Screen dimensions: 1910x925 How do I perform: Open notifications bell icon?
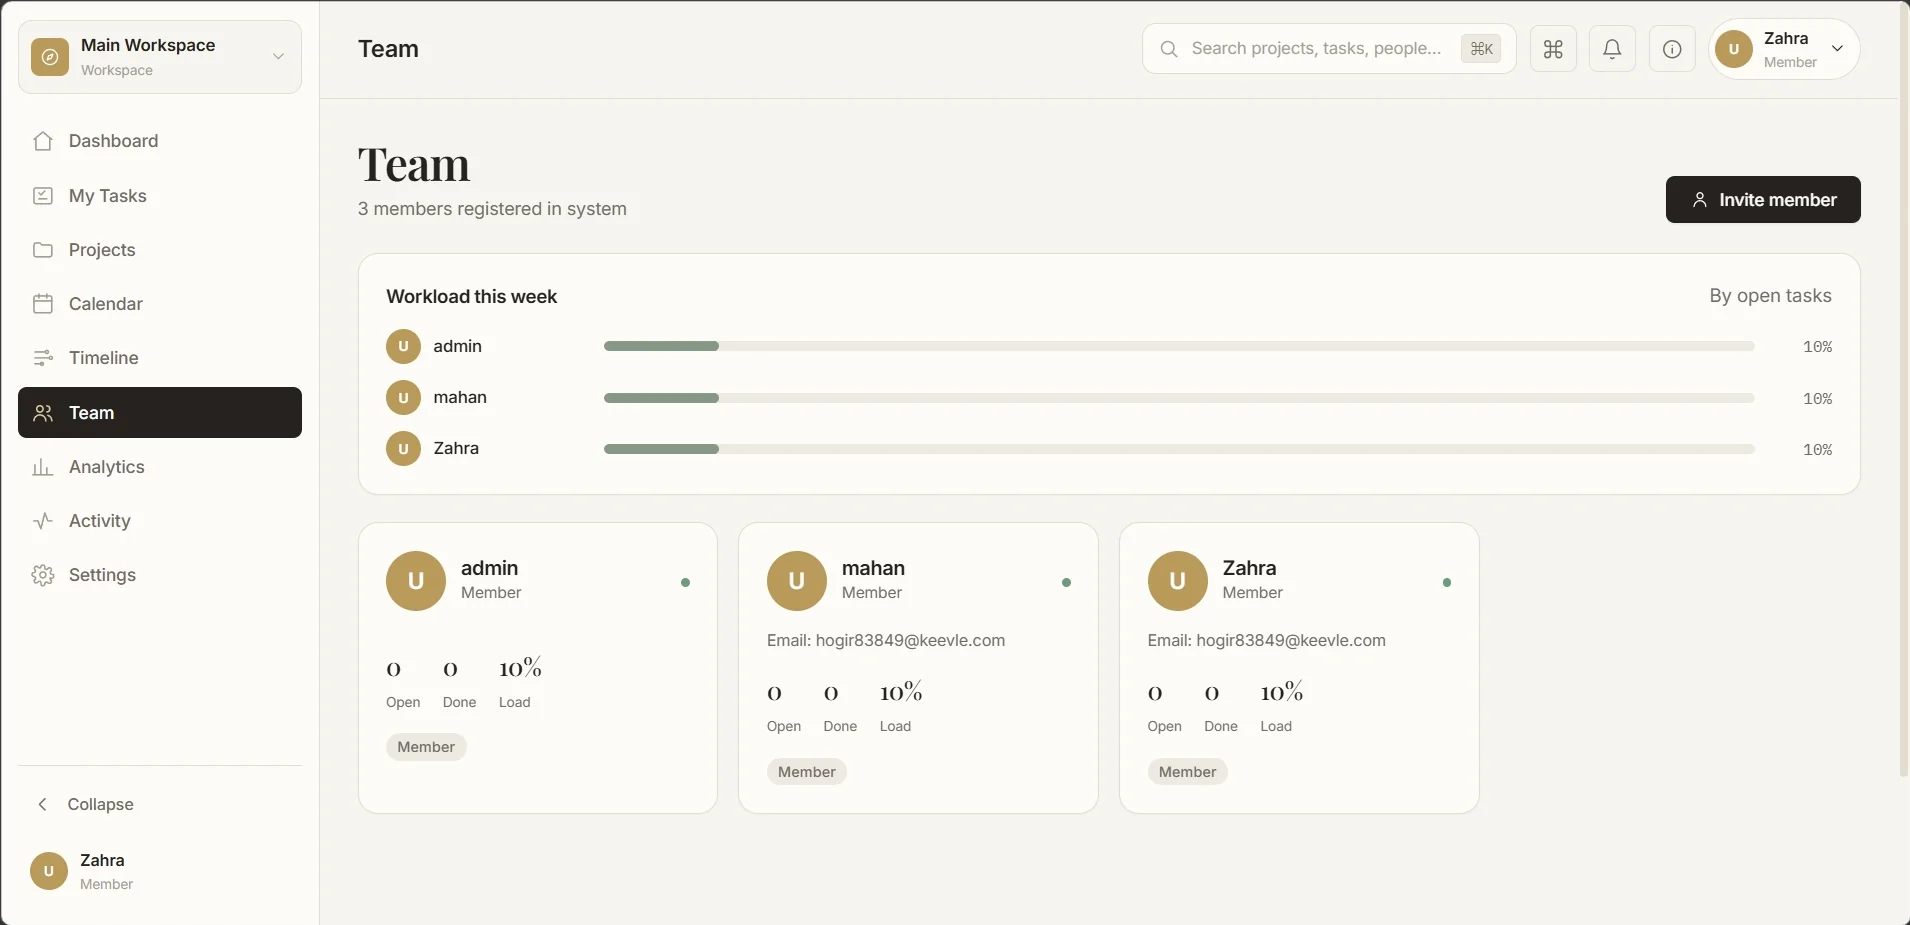point(1612,49)
